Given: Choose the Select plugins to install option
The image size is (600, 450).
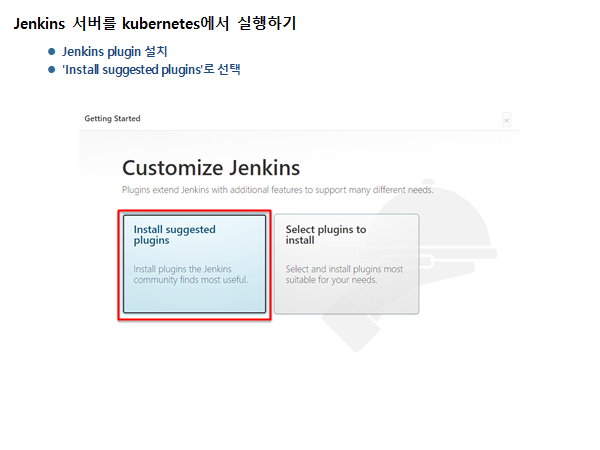Looking at the screenshot, I should point(347,264).
